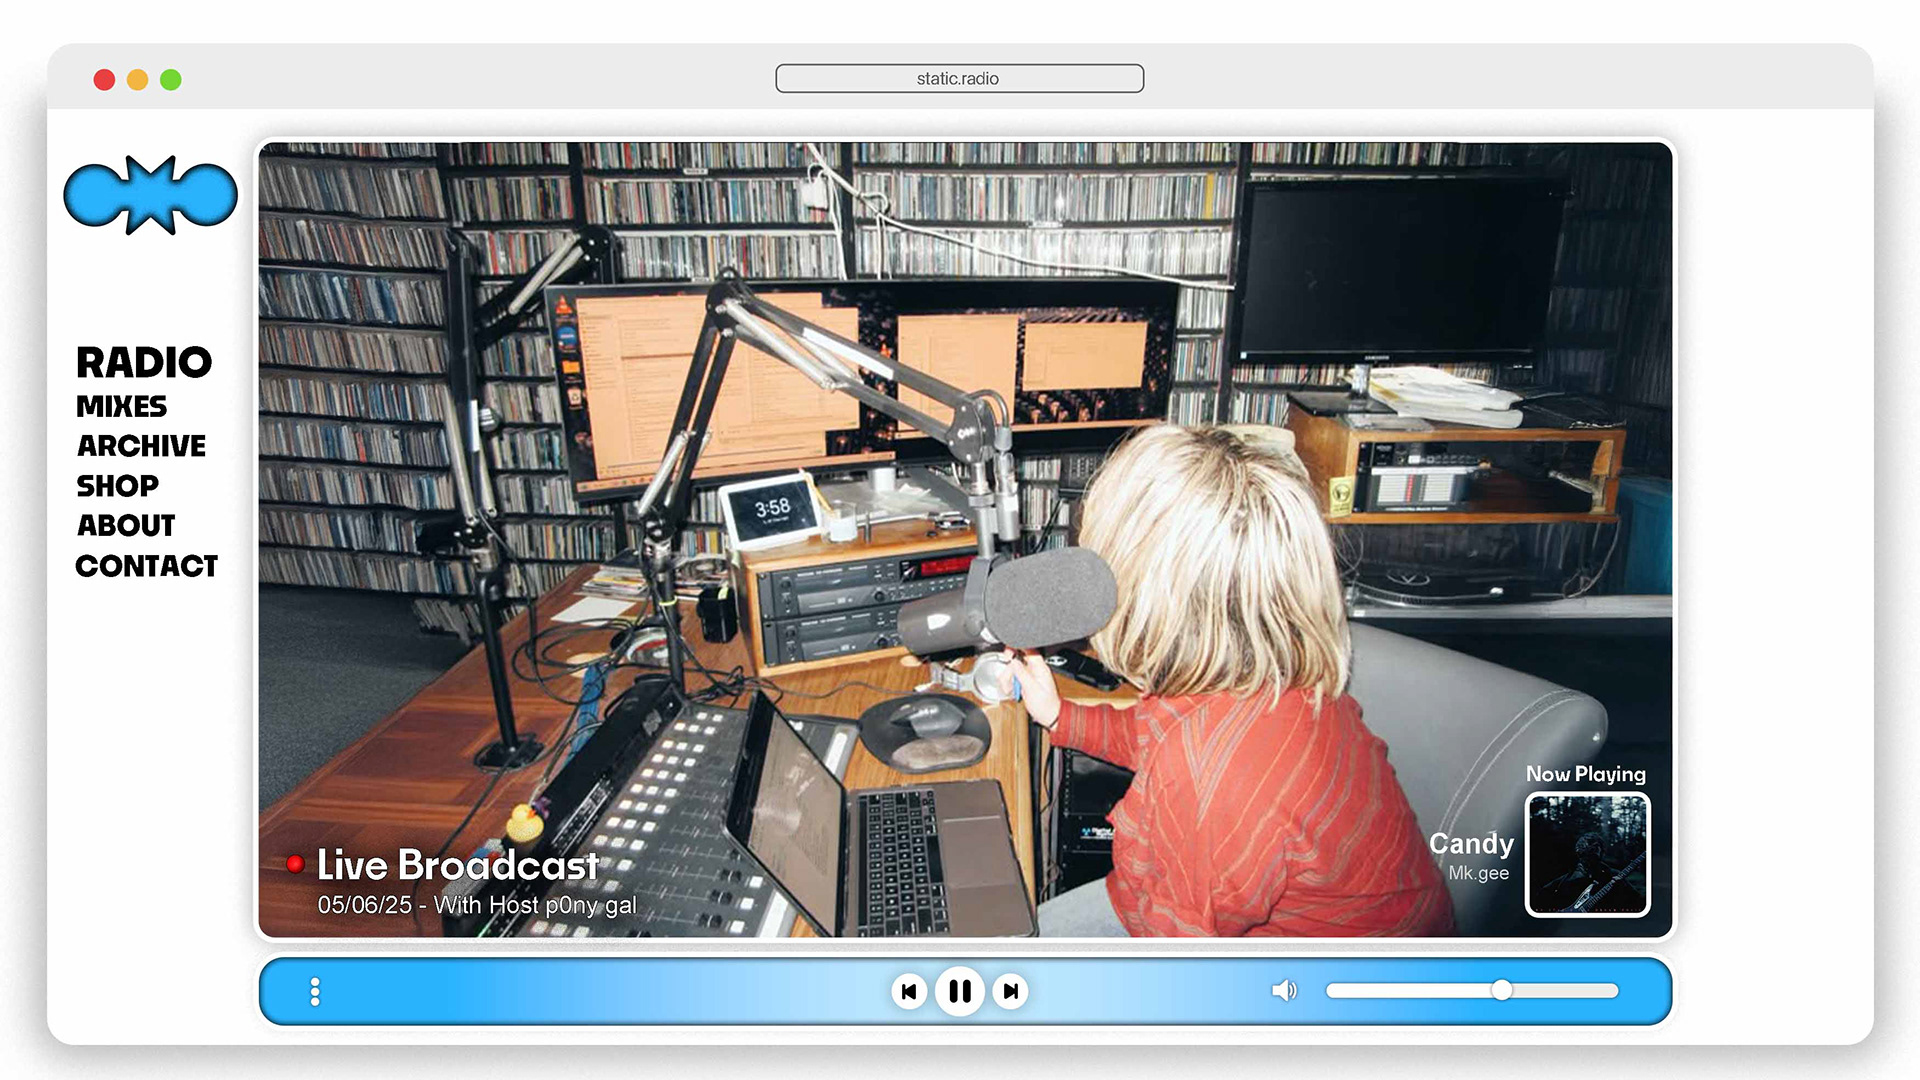Maximize the window with green button

pos(171,80)
